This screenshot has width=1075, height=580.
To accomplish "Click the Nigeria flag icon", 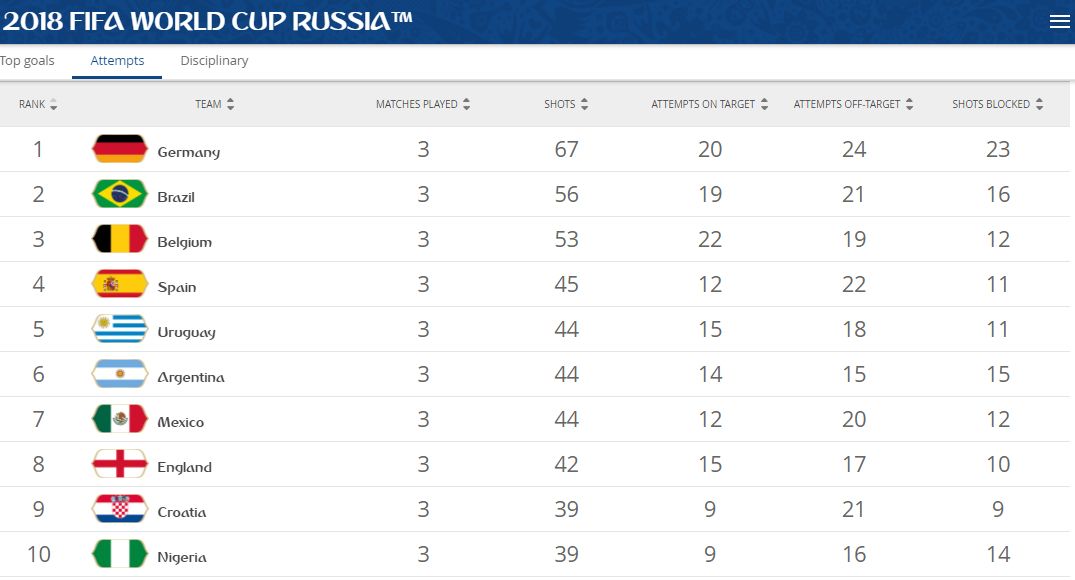I will click(x=118, y=555).
